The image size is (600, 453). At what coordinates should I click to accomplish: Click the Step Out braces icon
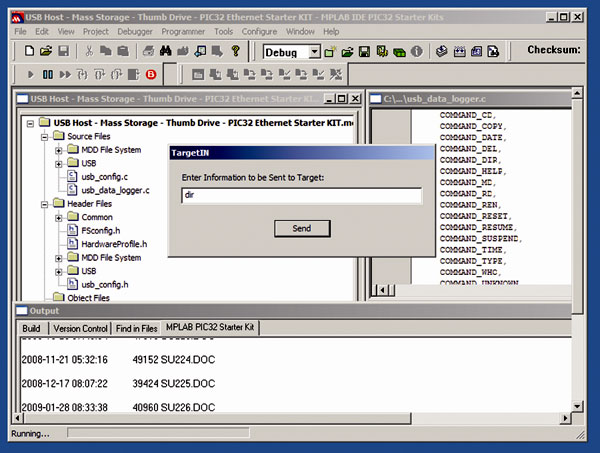[x=116, y=74]
